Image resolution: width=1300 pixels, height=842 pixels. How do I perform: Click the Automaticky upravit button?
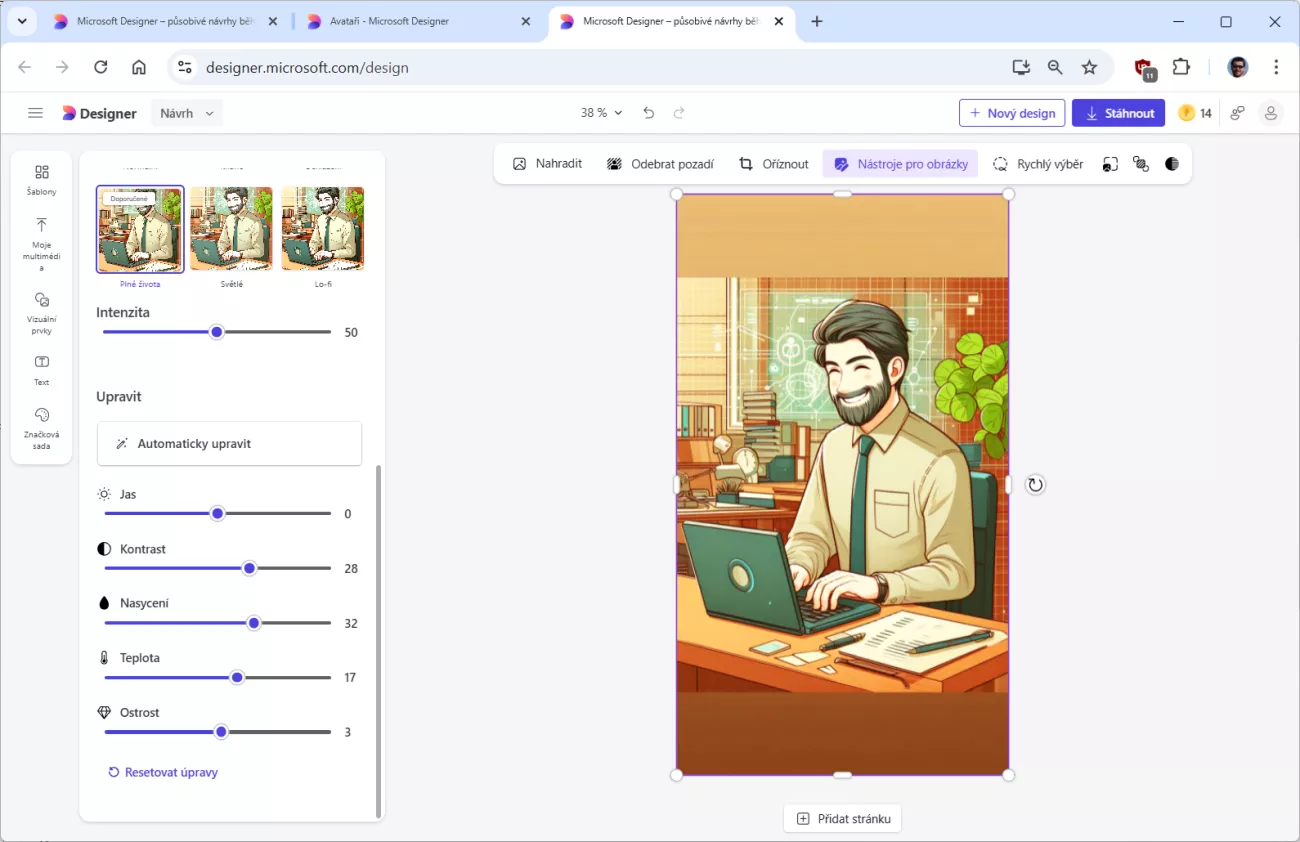[229, 443]
